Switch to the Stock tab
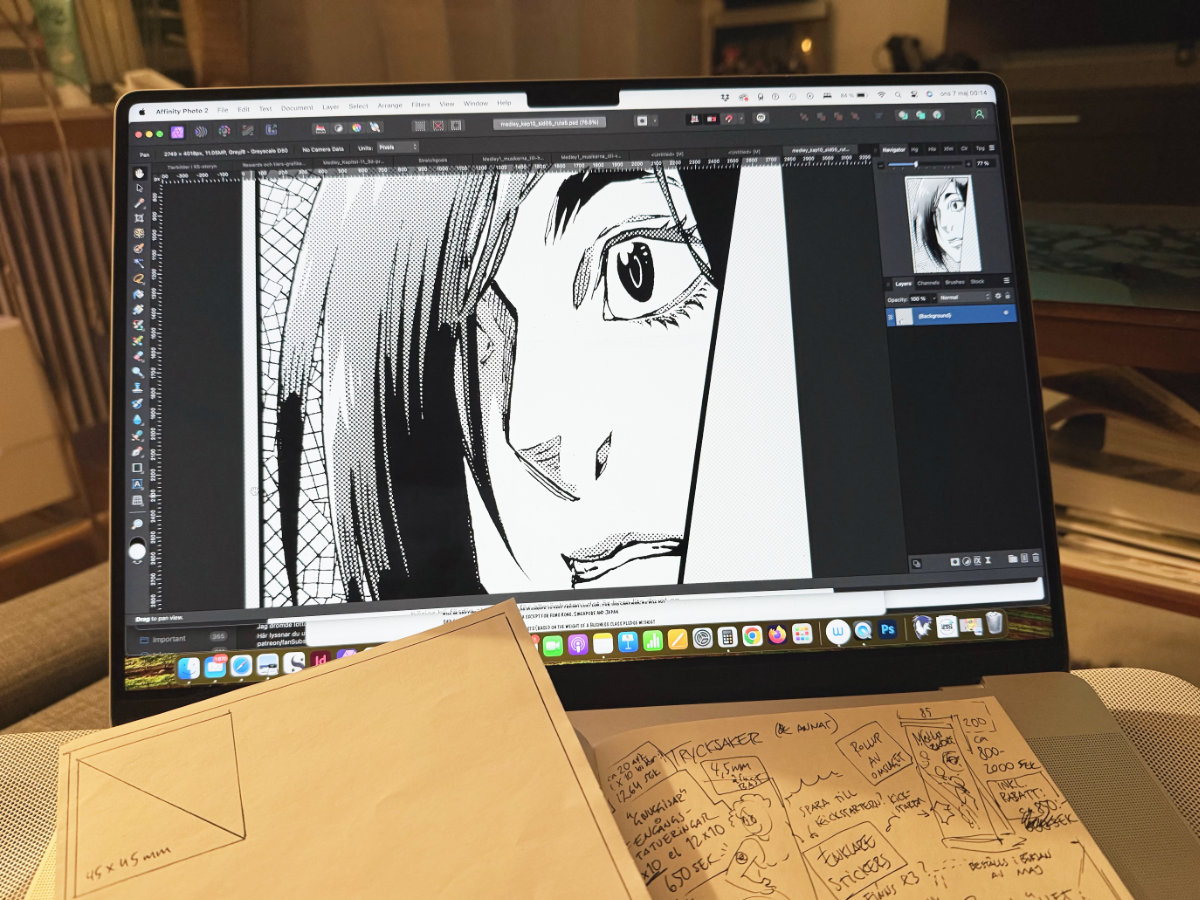The width and height of the screenshot is (1200, 900). pyautogui.click(x=977, y=281)
